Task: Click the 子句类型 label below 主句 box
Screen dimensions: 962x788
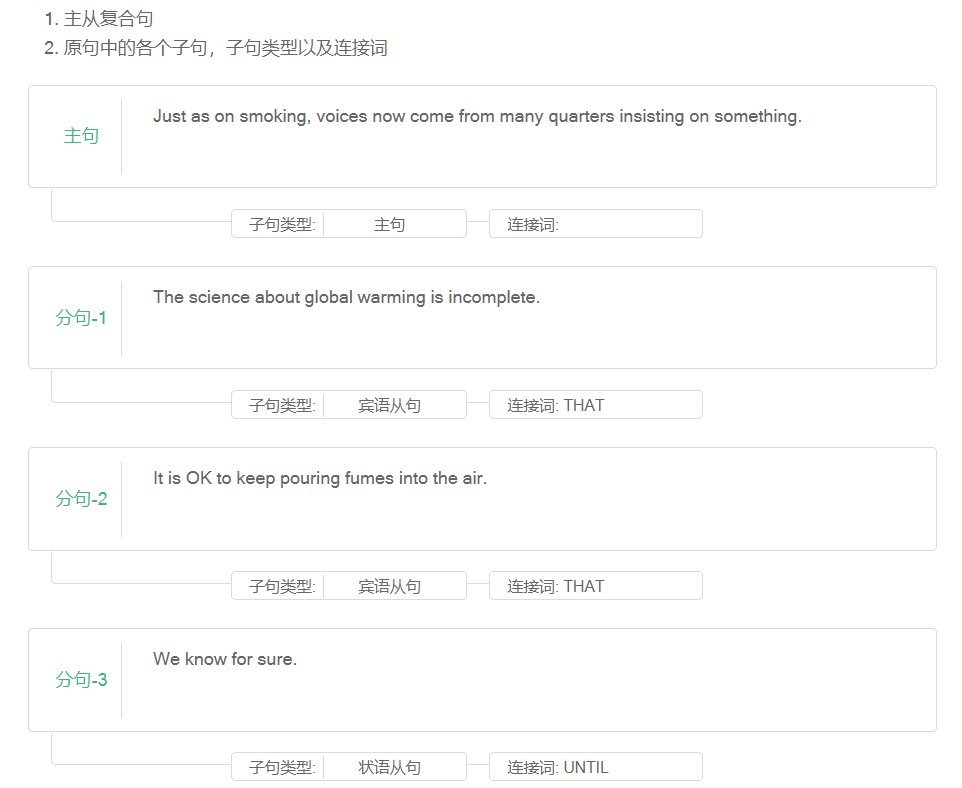Action: point(281,224)
